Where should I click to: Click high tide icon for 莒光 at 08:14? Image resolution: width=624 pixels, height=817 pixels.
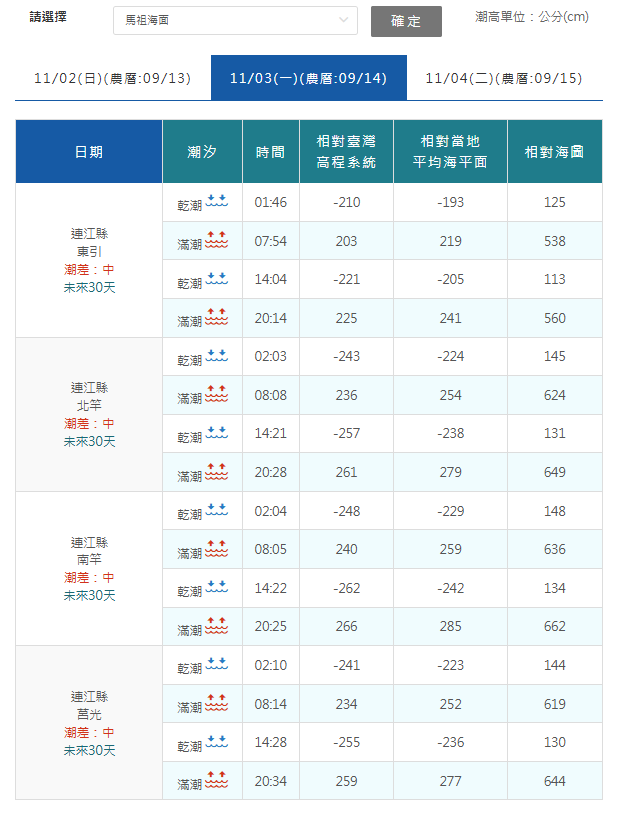pyautogui.click(x=217, y=704)
